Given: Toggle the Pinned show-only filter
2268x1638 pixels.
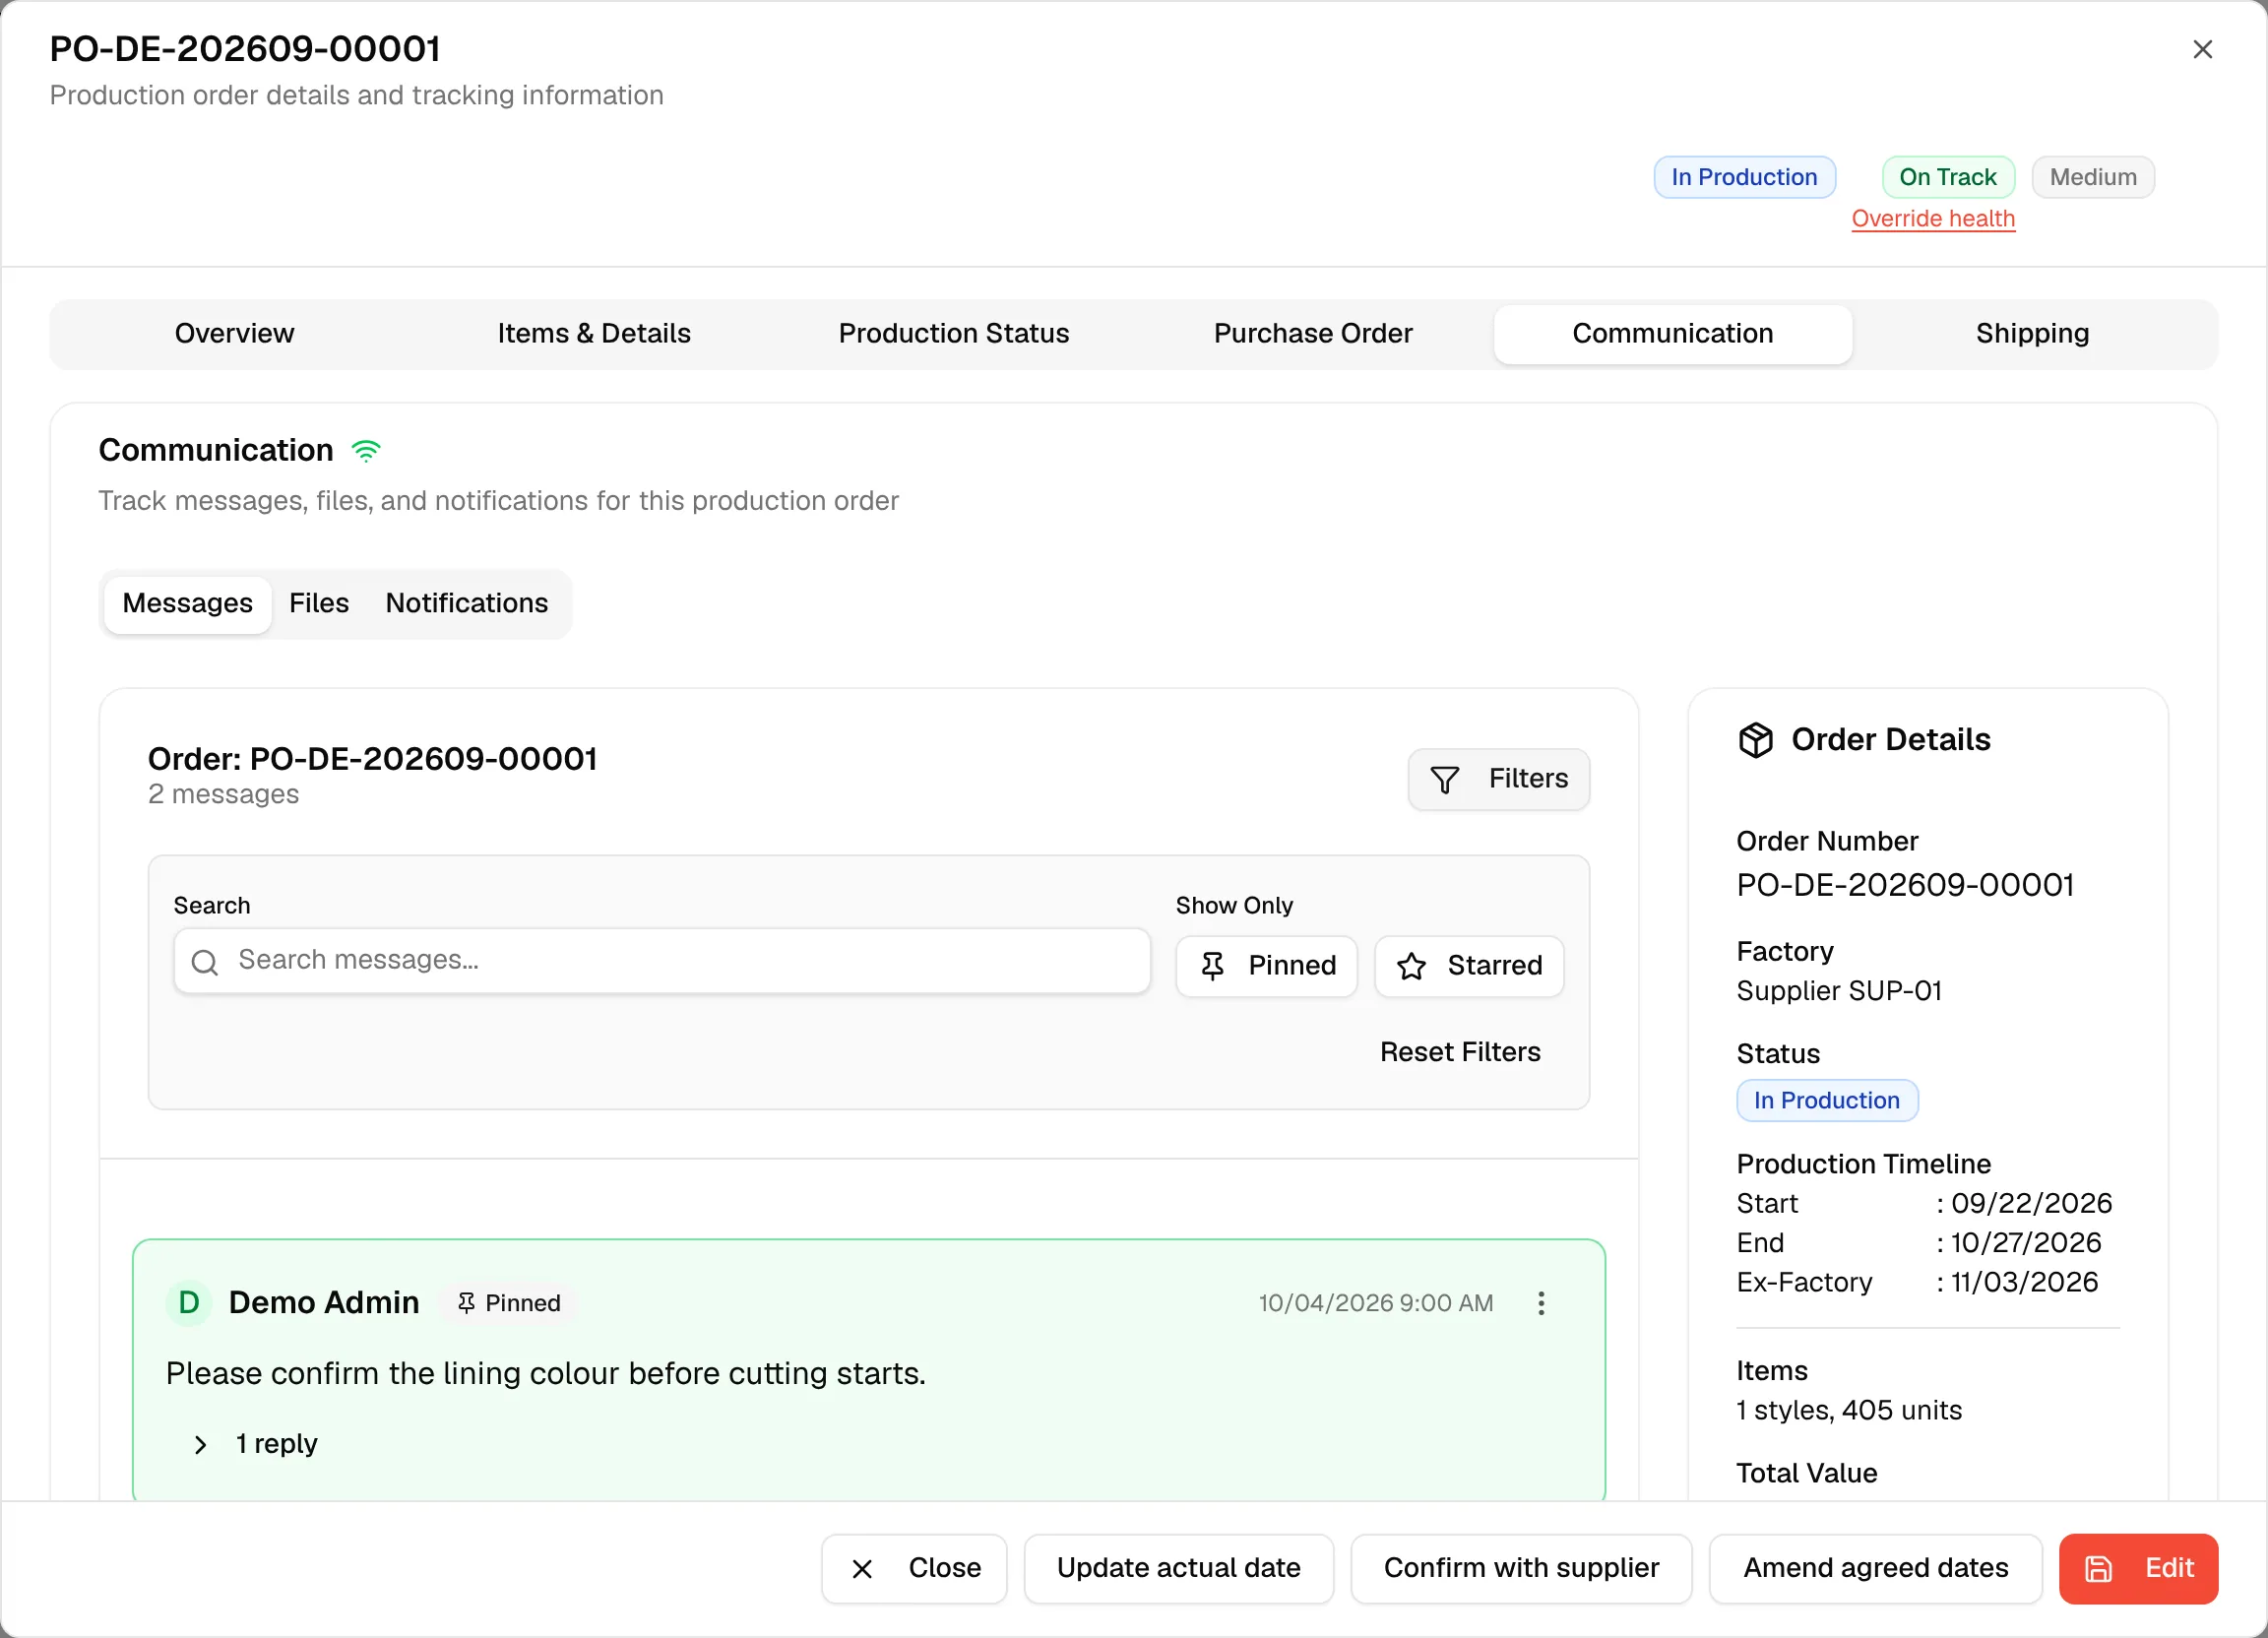Looking at the screenshot, I should (x=1266, y=966).
